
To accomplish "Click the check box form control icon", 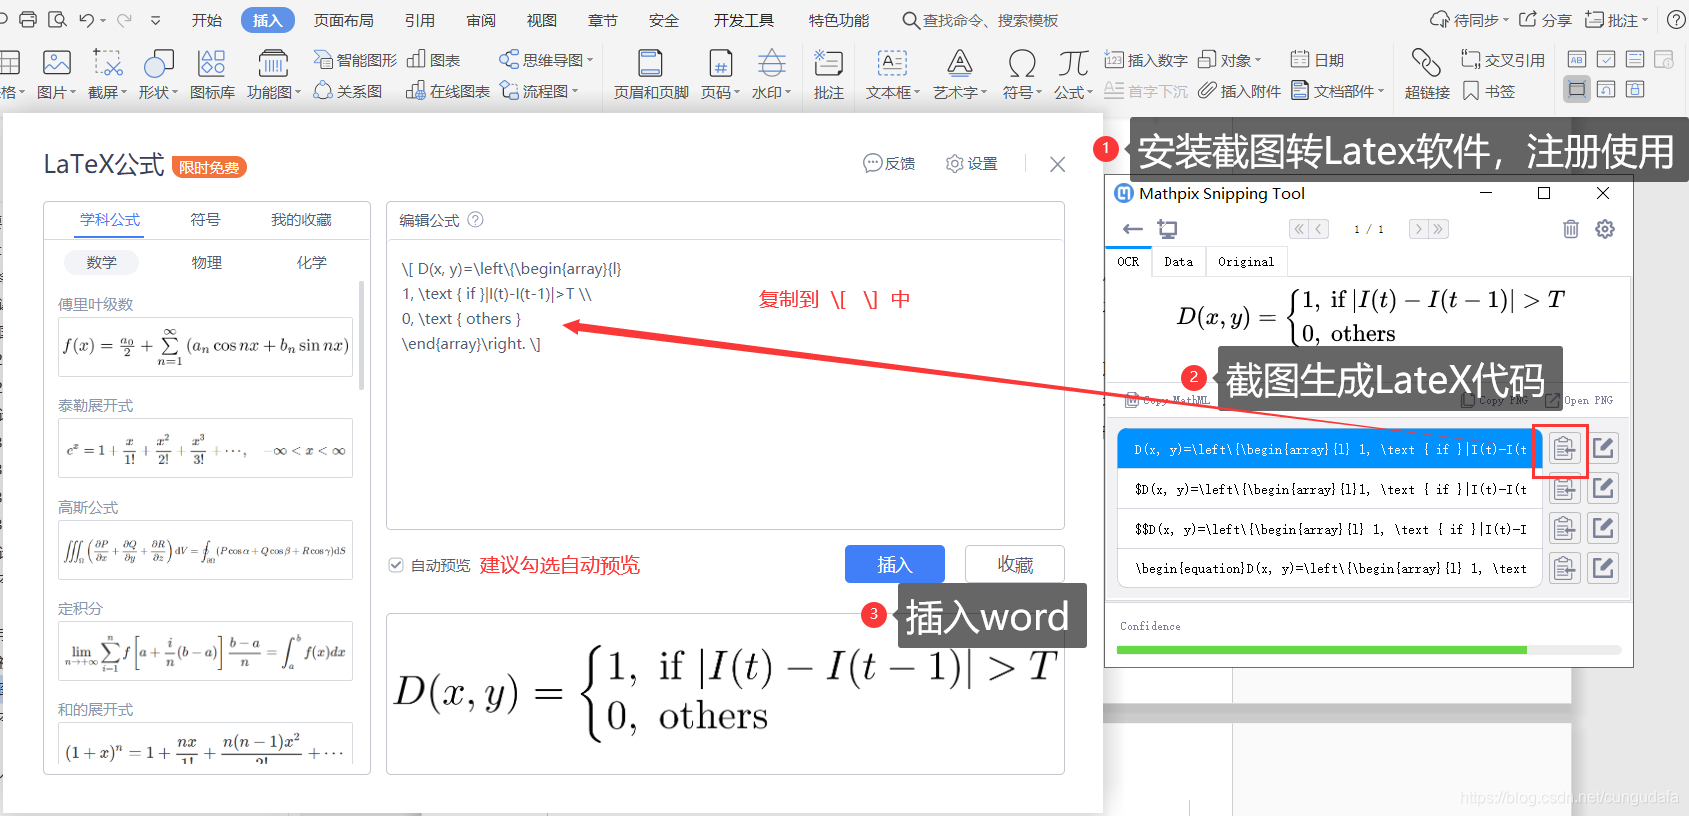I will tap(1606, 60).
